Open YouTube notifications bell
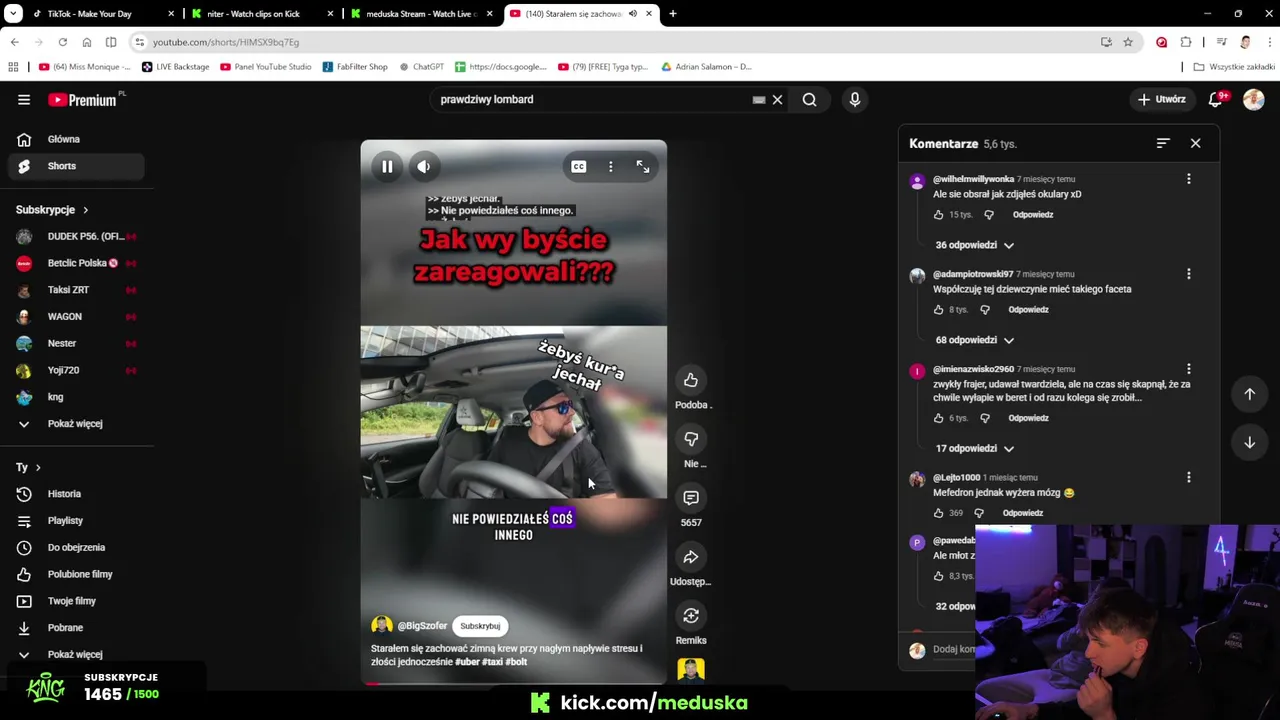The image size is (1280, 720). click(1216, 100)
